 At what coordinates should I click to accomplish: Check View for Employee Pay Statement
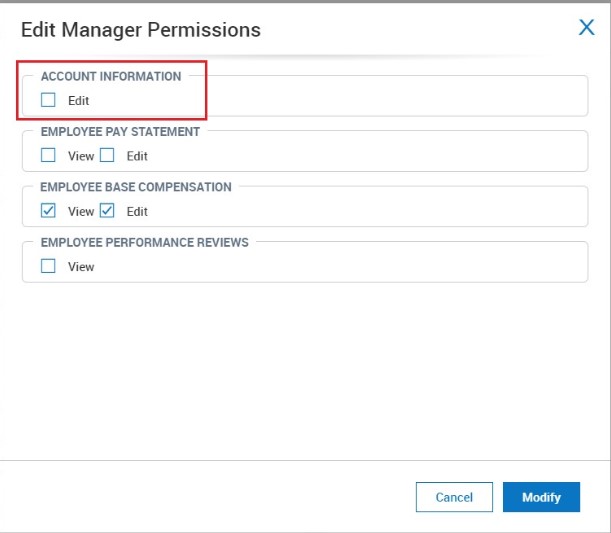[48, 155]
